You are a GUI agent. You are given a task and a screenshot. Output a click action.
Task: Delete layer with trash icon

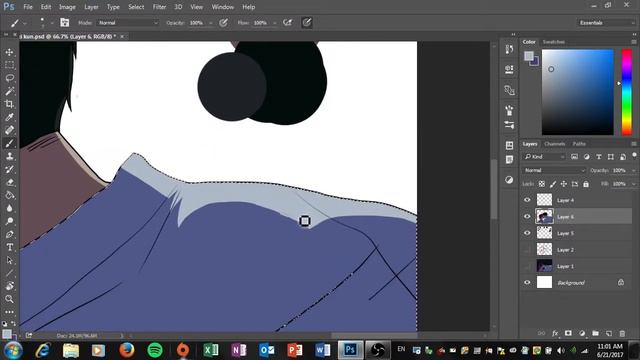(x=622, y=333)
